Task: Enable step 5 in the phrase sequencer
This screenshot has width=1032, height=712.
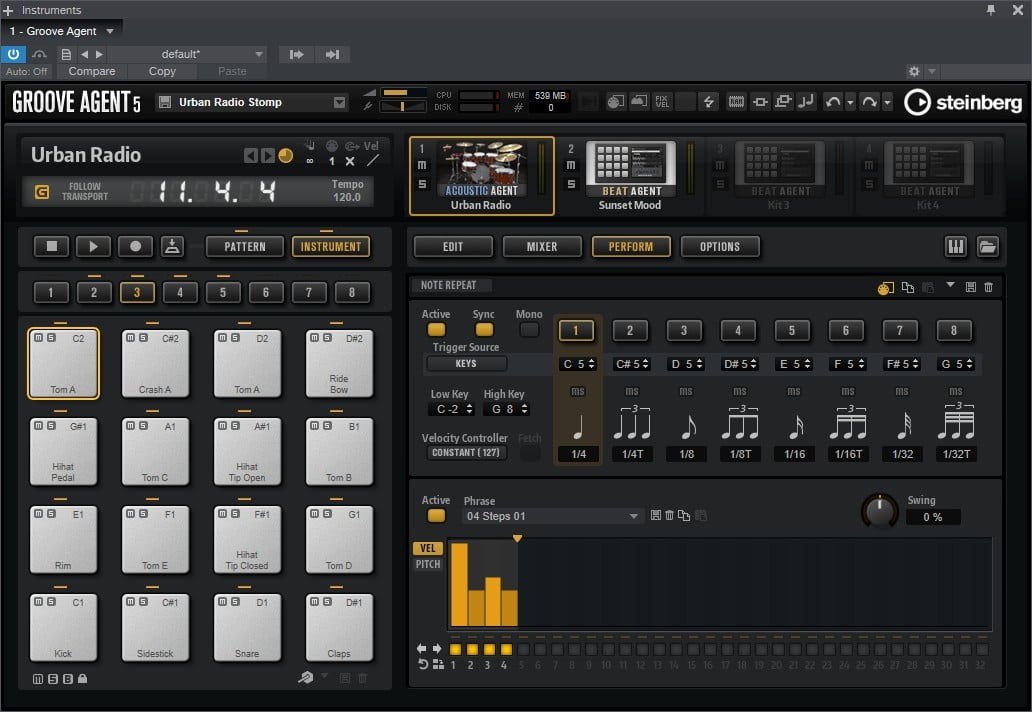Action: [523, 649]
